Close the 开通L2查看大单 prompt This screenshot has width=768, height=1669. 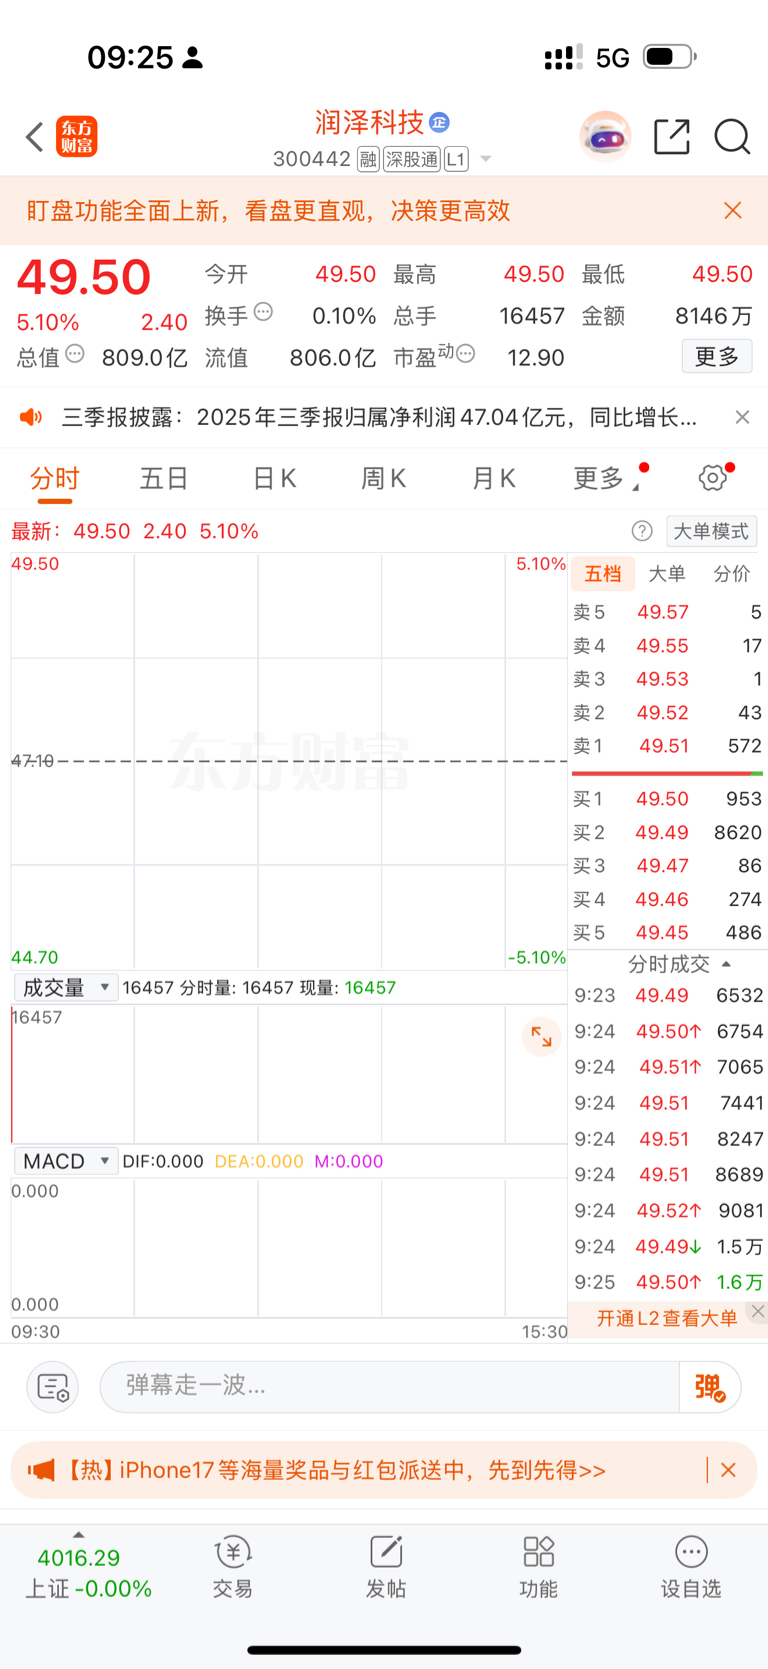click(758, 1311)
